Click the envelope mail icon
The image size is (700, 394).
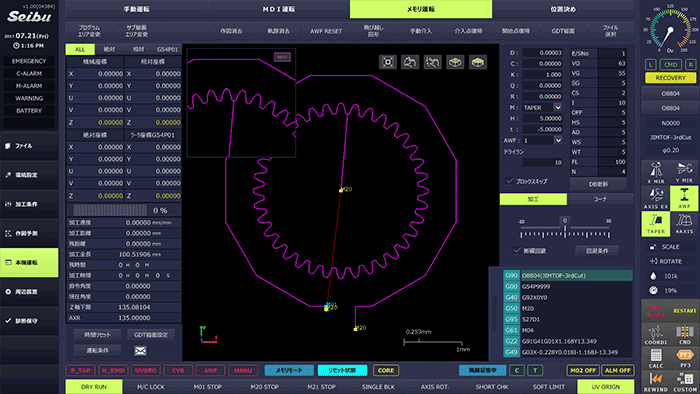(140, 351)
